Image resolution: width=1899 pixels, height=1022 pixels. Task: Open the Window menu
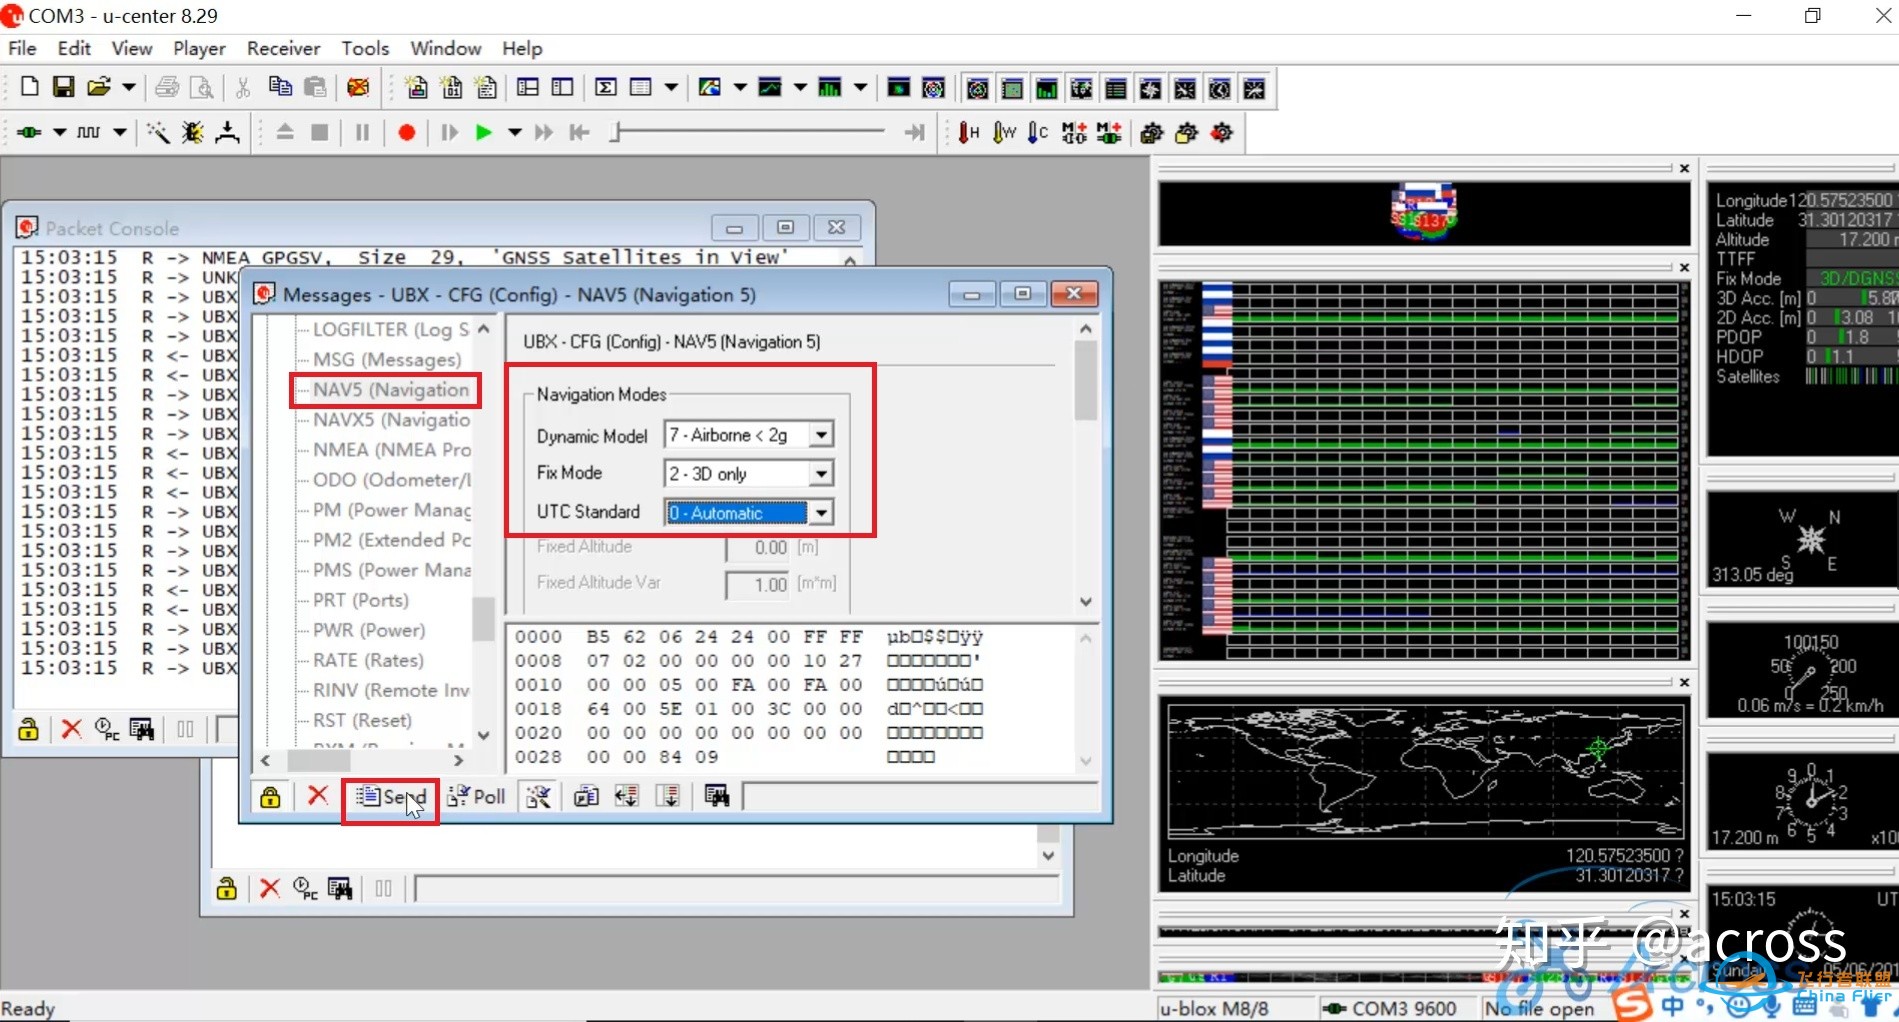(x=446, y=48)
